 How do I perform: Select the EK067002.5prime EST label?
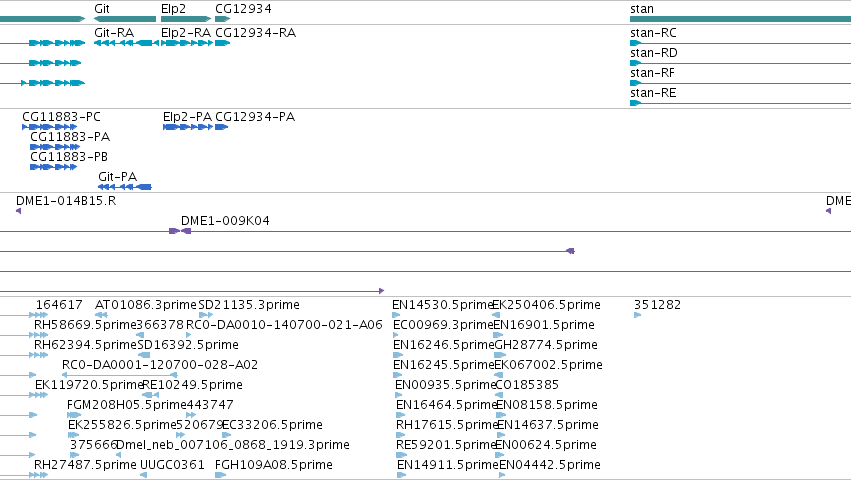click(x=549, y=365)
